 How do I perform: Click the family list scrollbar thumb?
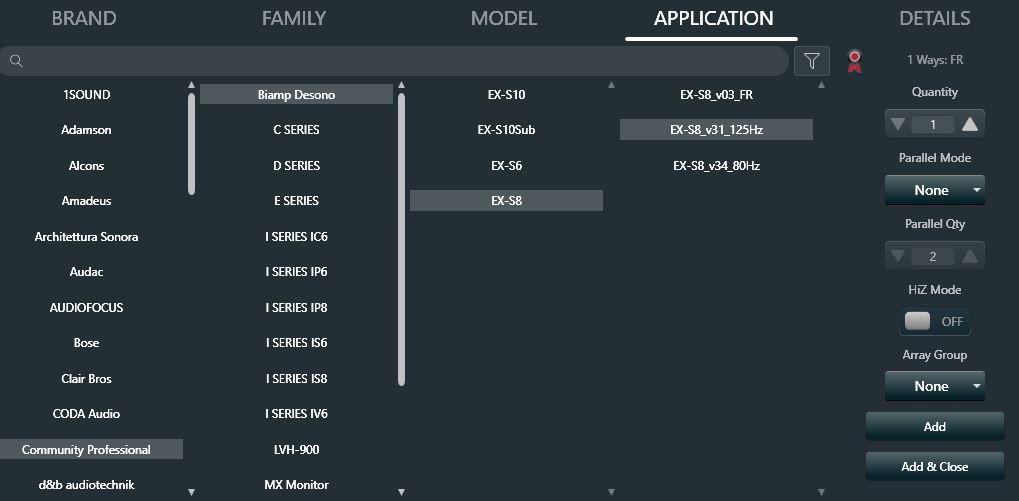coord(401,240)
